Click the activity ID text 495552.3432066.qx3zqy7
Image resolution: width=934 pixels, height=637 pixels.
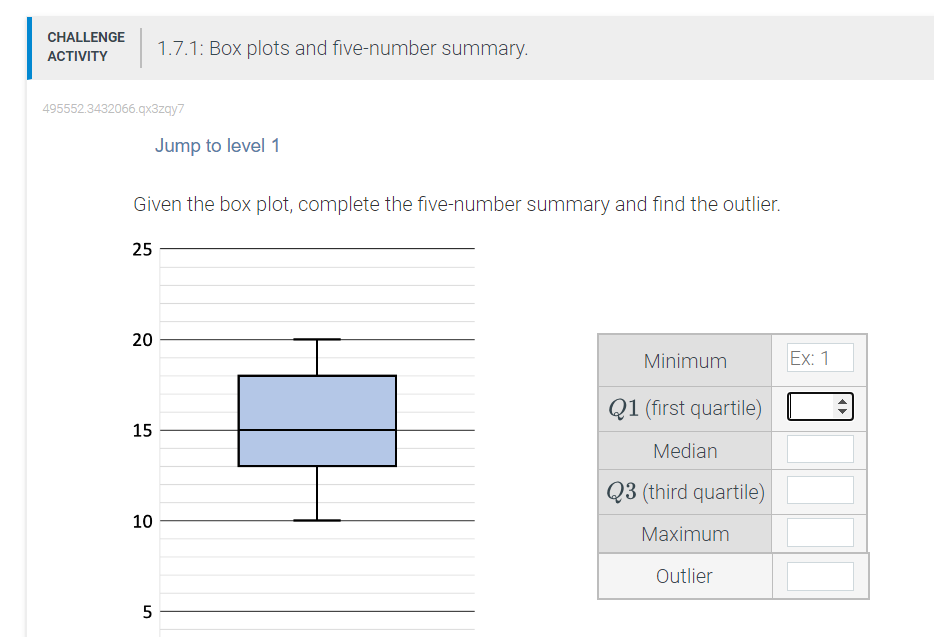113,108
